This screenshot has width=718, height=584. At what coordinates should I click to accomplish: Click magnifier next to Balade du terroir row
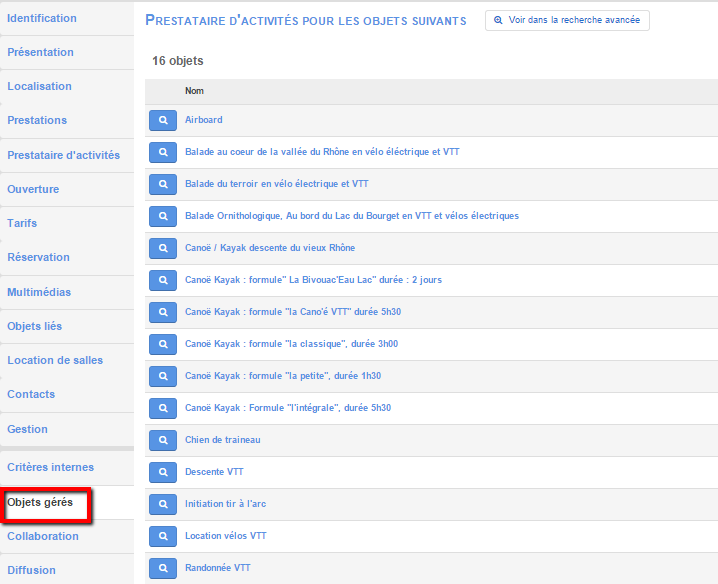click(x=163, y=184)
